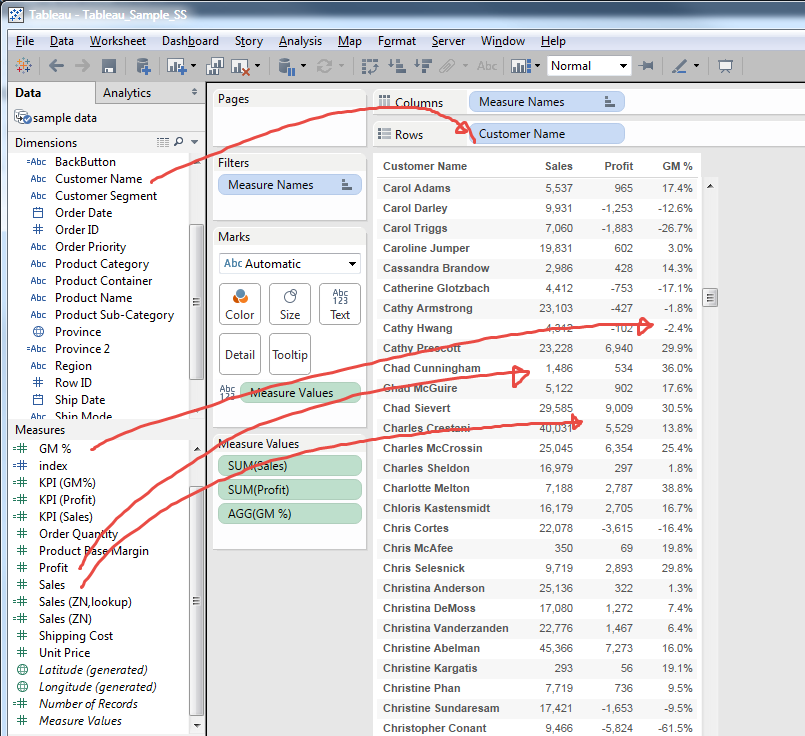Click the table scroll up arrow
Viewport: 805px width, 736px height.
(x=710, y=186)
